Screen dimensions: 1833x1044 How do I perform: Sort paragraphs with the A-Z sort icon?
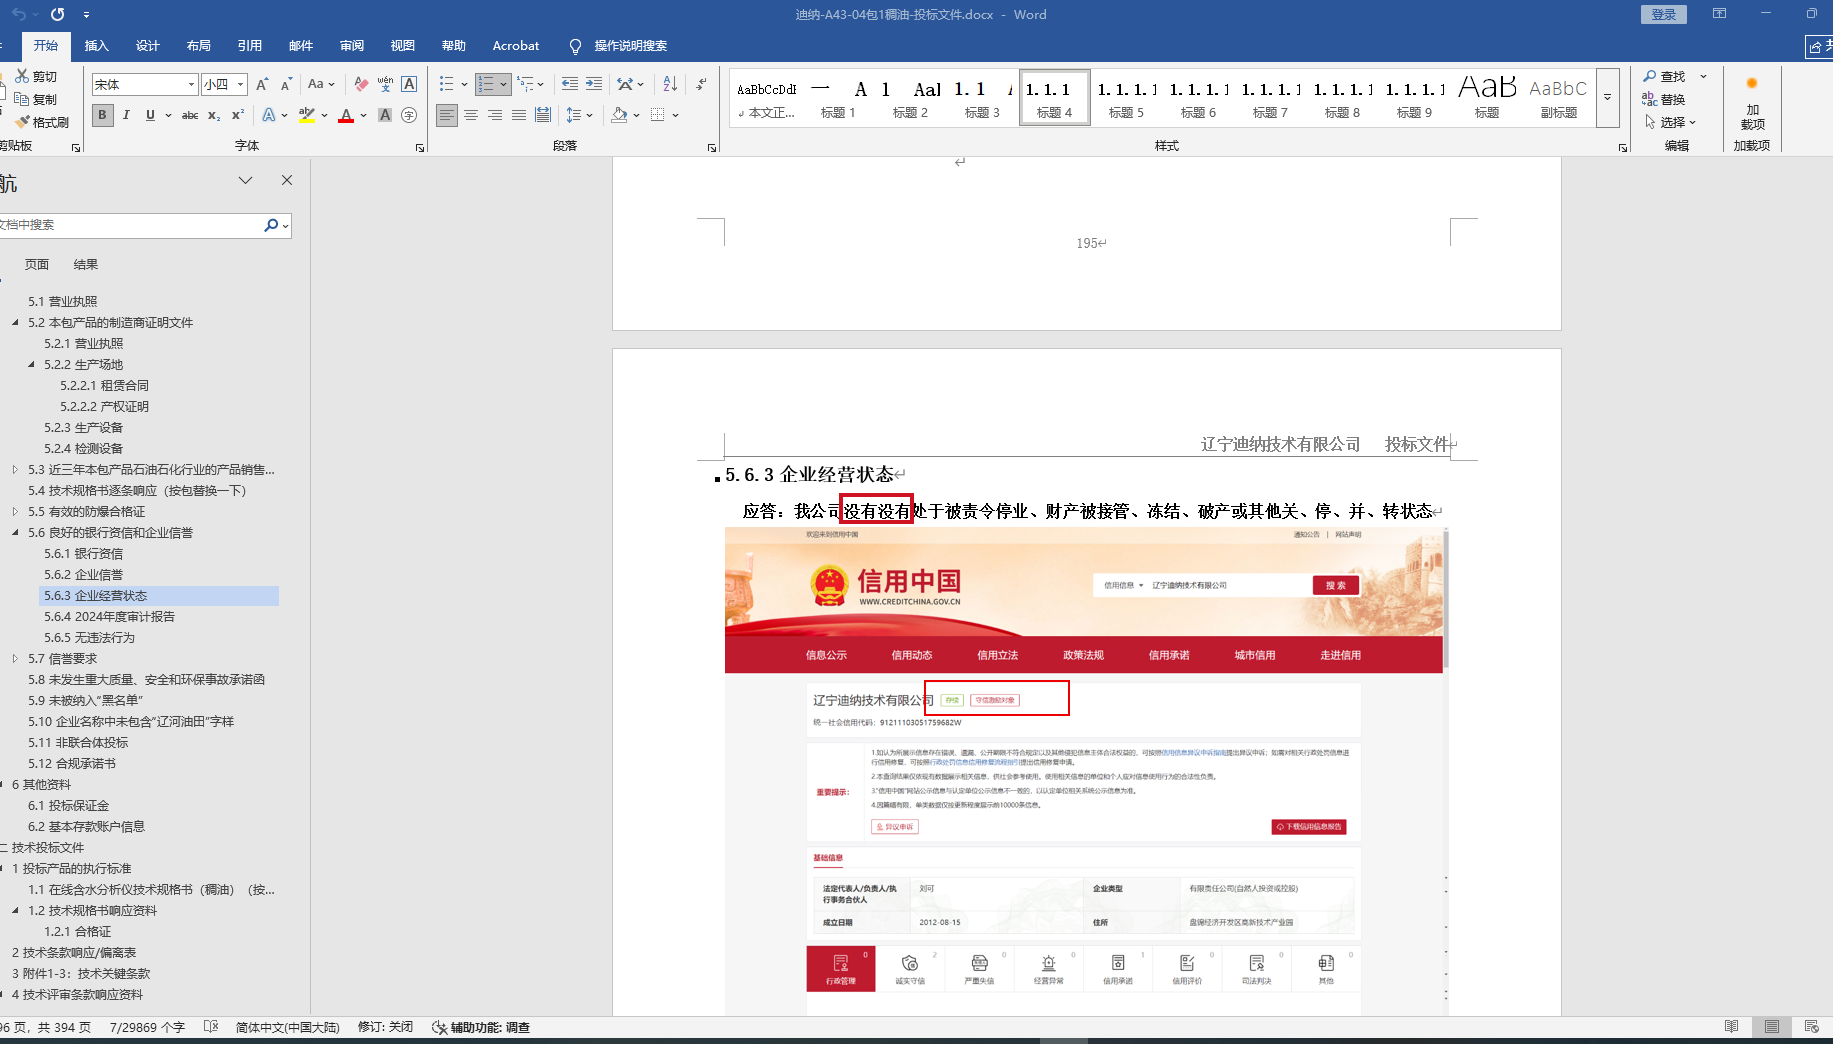(x=670, y=85)
